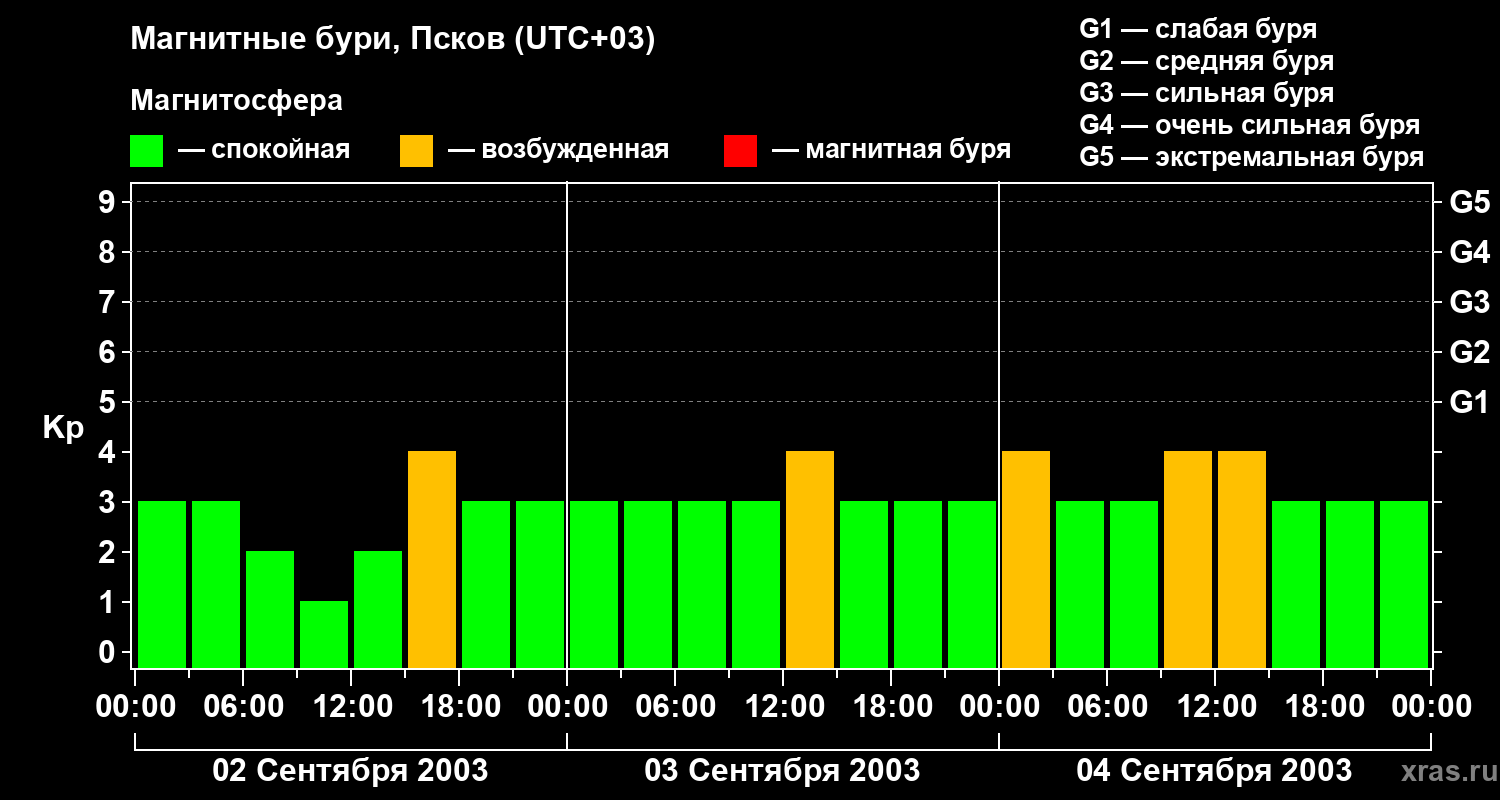Click the orange Kp 4 bar on 03 Сентября
The width and height of the screenshot is (1500, 800).
pos(810,559)
